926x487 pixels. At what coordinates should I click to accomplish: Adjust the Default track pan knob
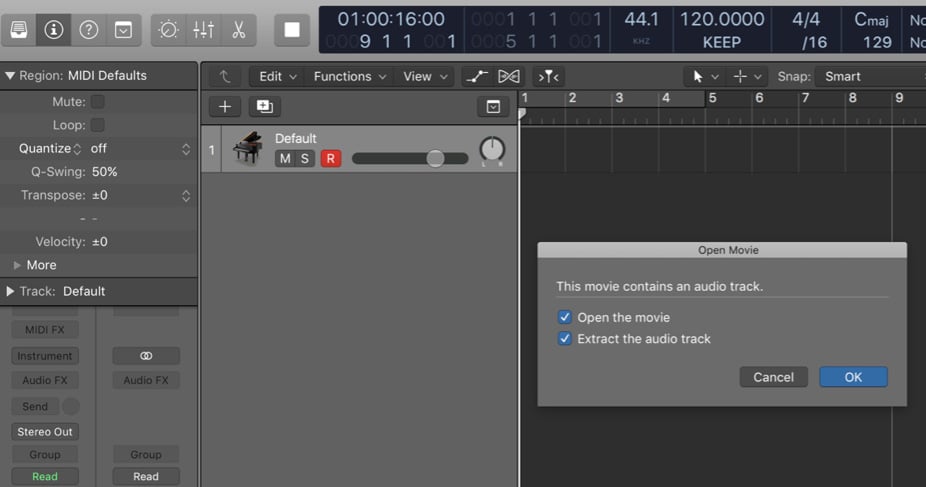click(492, 149)
